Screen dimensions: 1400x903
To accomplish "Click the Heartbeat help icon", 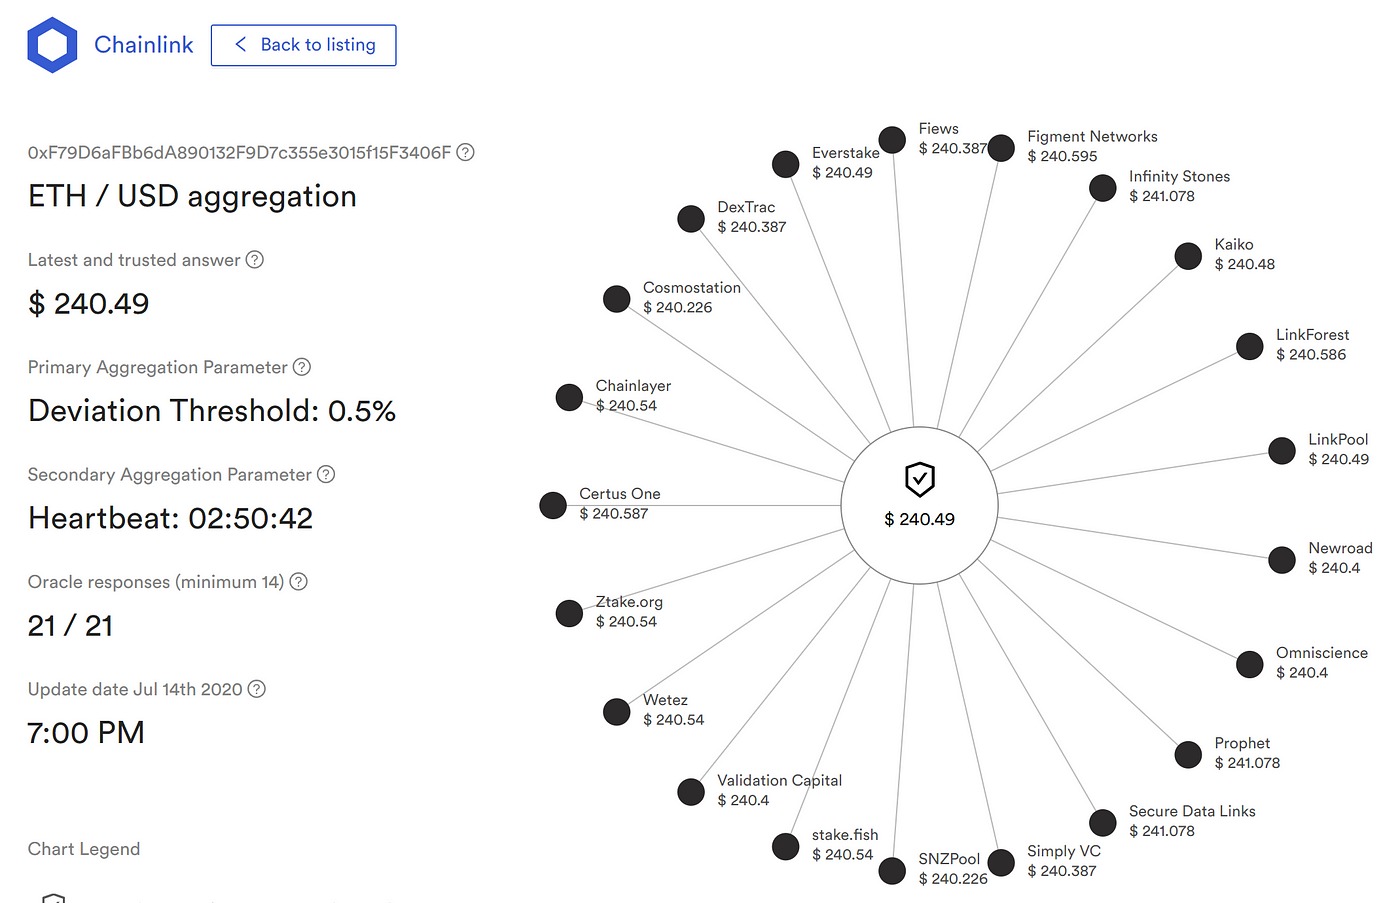I will (325, 475).
